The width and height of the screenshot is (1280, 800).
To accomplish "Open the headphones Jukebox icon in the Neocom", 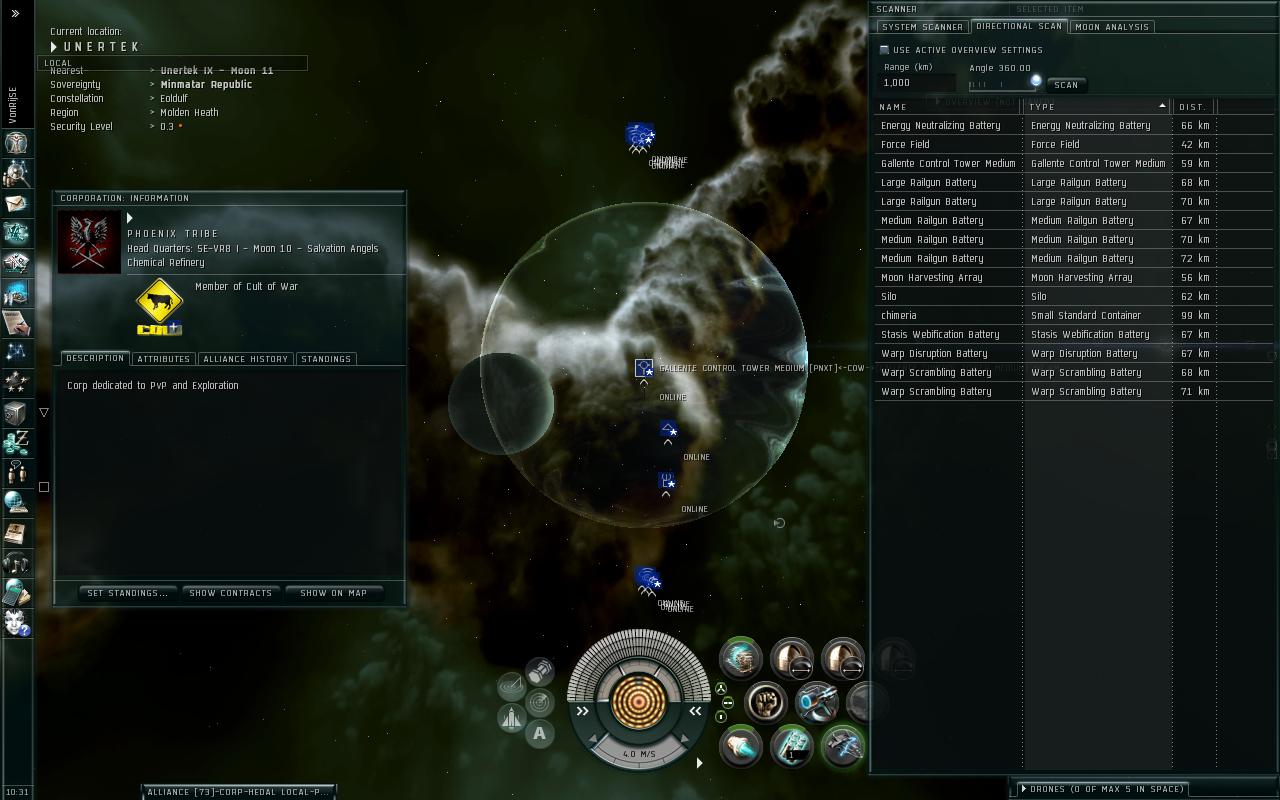I will pyautogui.click(x=16, y=562).
